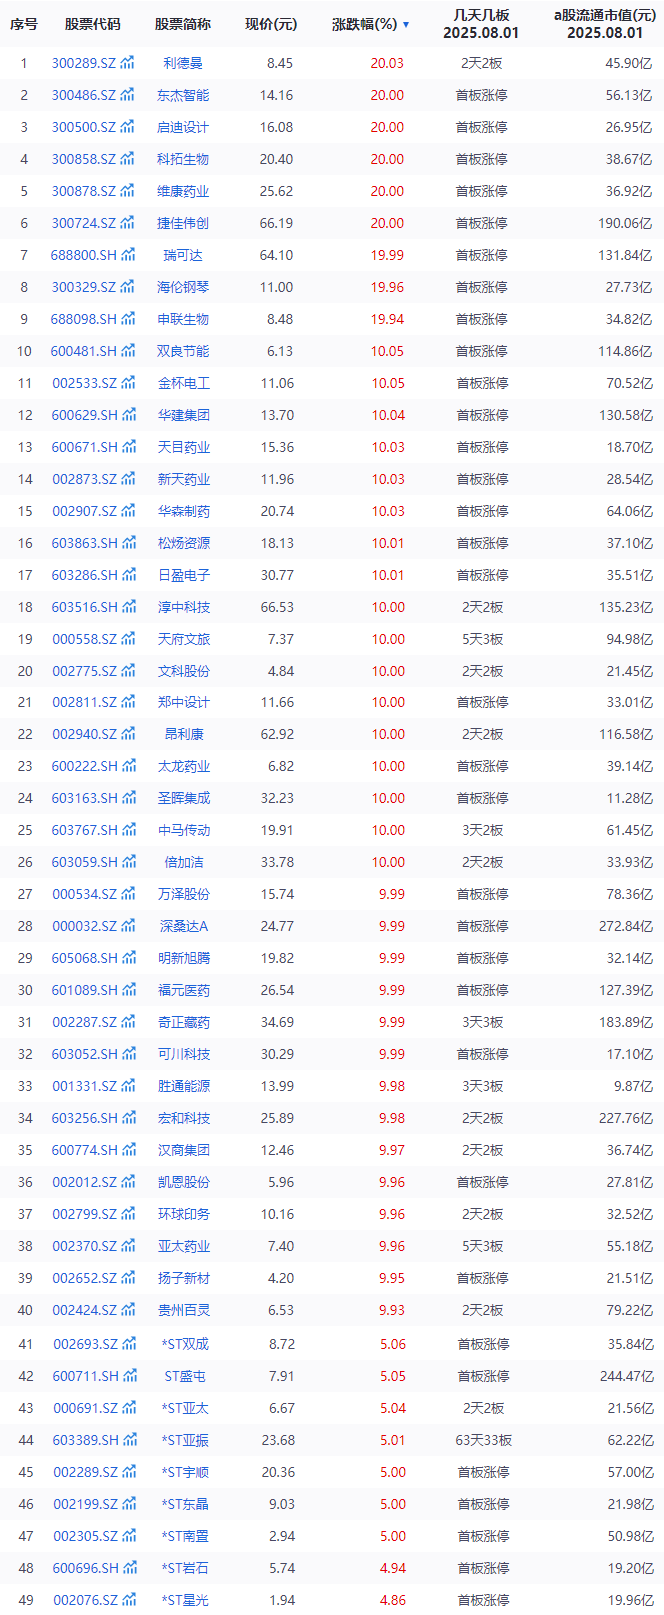
Task: Open stock name link 贵州百灵
Action: [x=183, y=1310]
